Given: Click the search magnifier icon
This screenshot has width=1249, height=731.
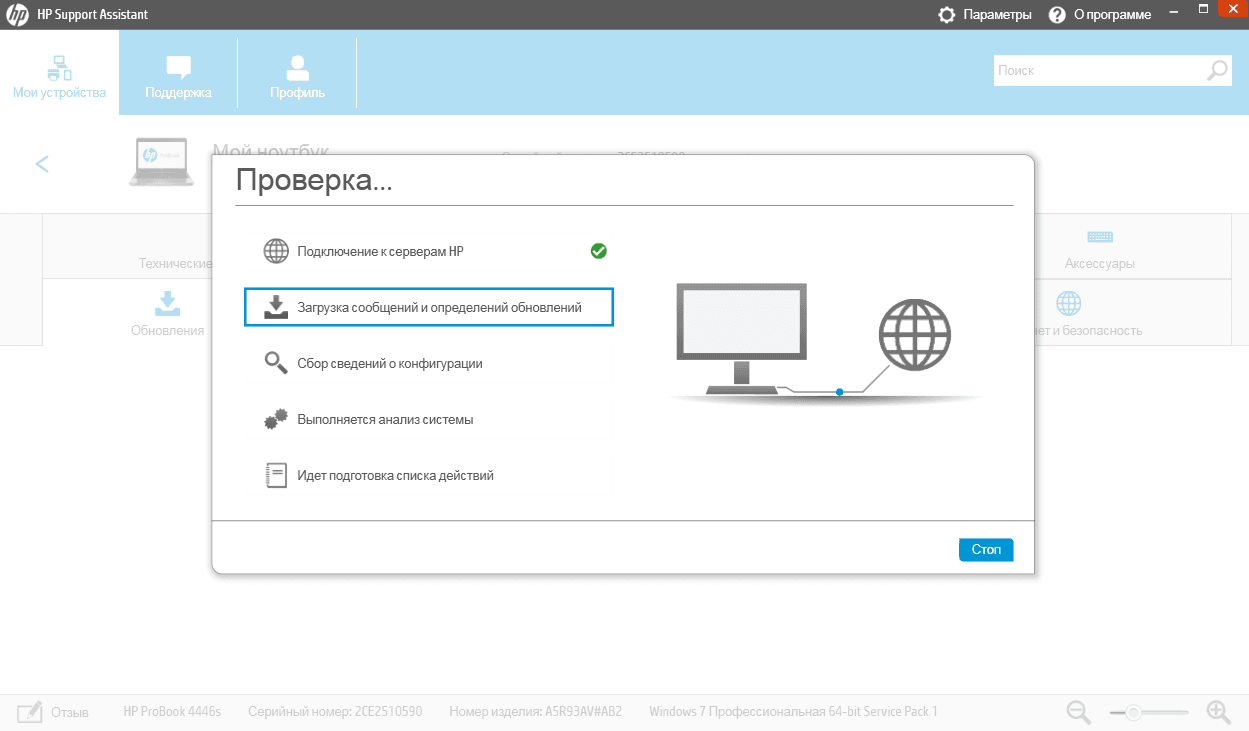Looking at the screenshot, I should click(x=1217, y=71).
